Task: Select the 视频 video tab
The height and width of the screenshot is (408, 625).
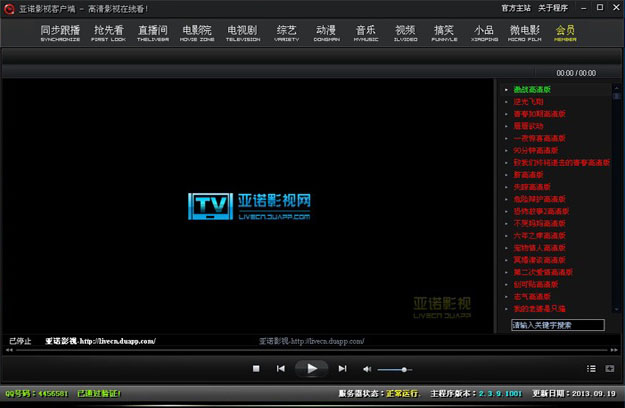Action: pos(405,33)
